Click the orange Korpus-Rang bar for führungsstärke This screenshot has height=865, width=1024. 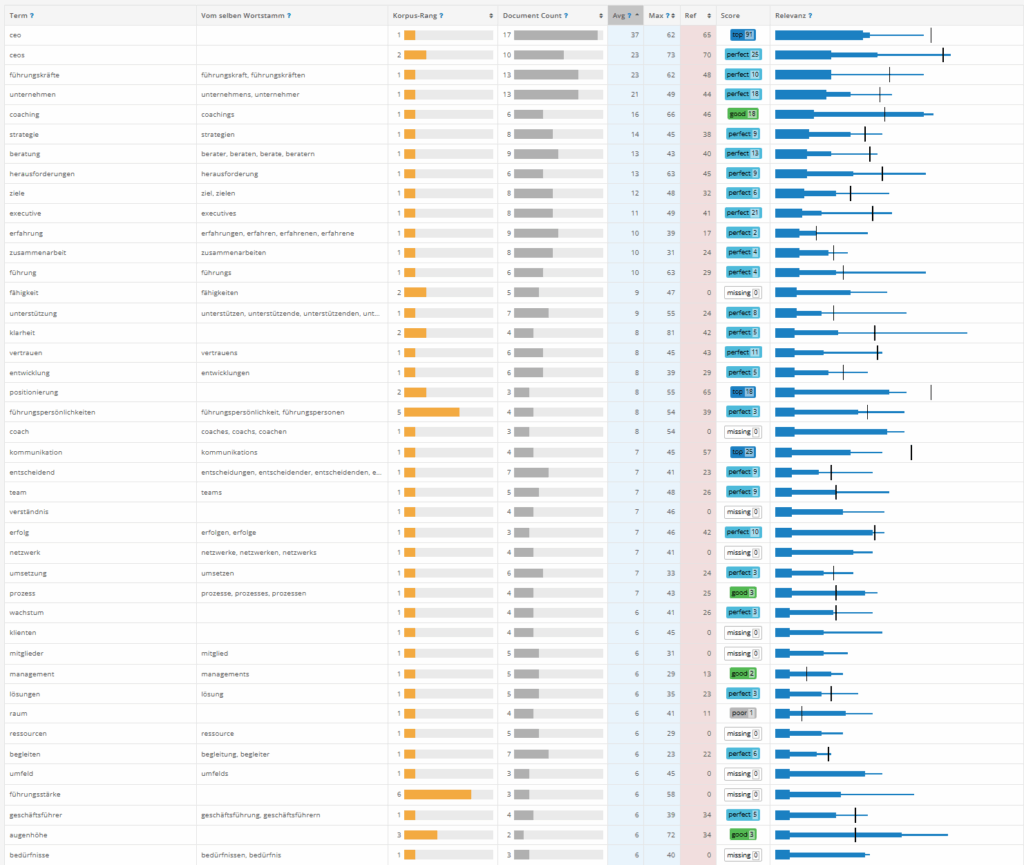(x=437, y=794)
